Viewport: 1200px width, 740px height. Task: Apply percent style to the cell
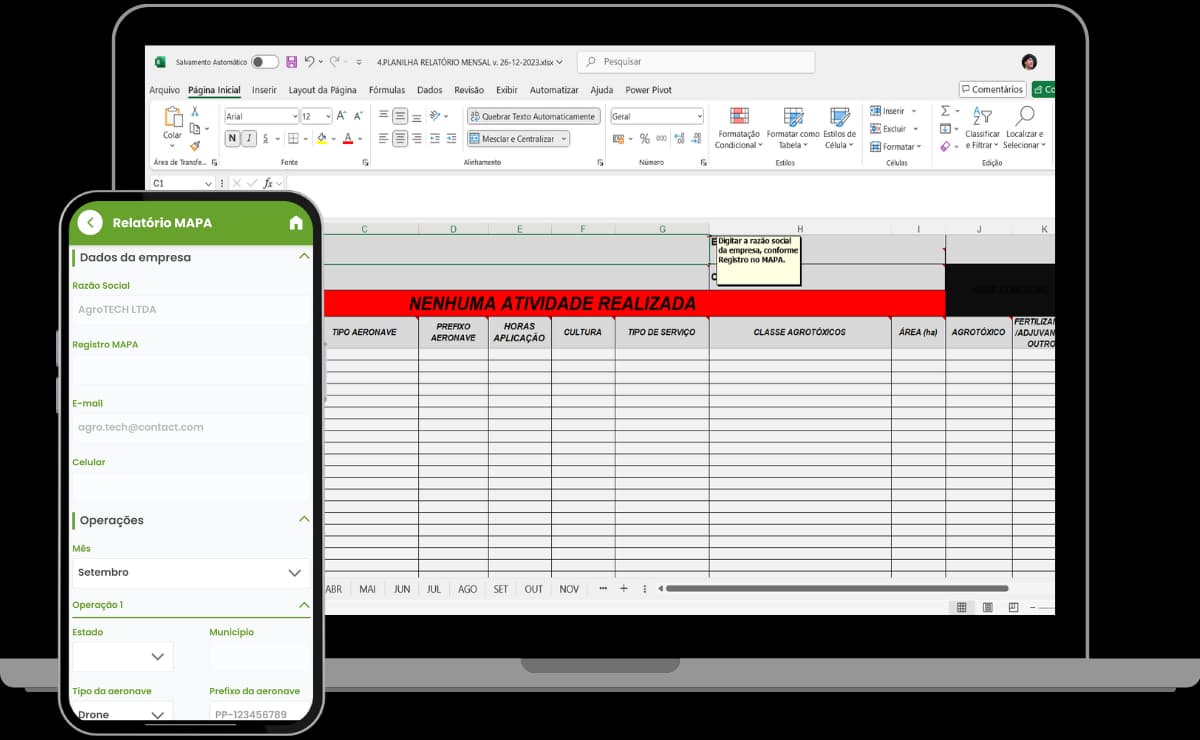[645, 139]
